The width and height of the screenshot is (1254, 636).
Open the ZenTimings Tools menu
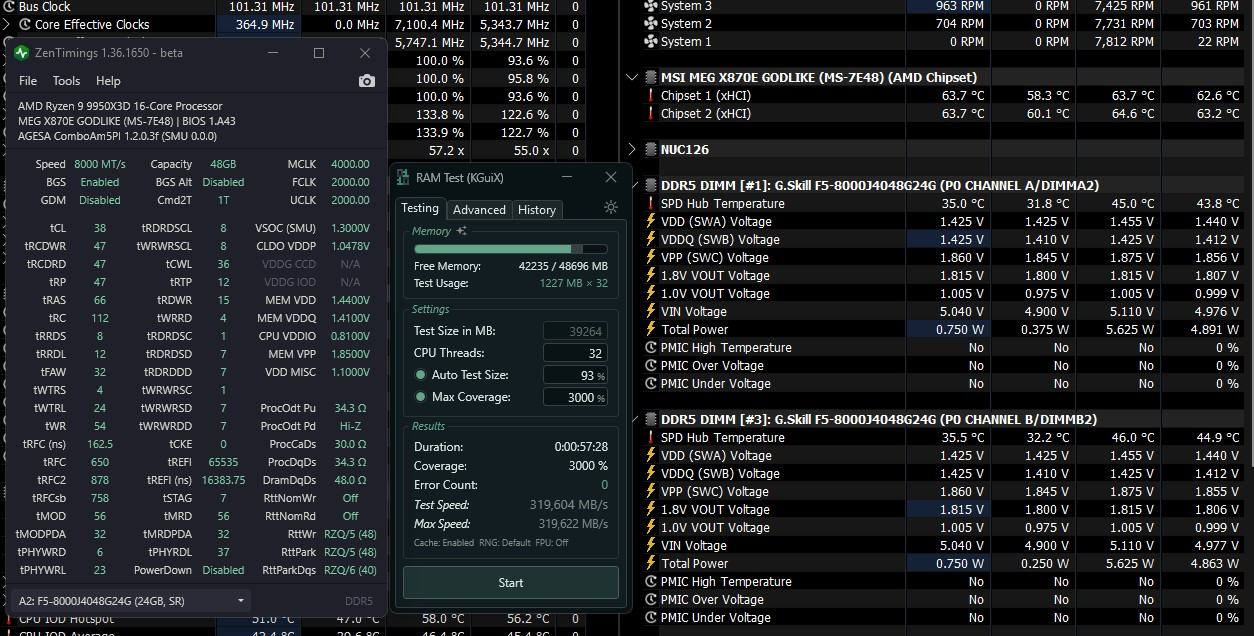click(x=66, y=81)
